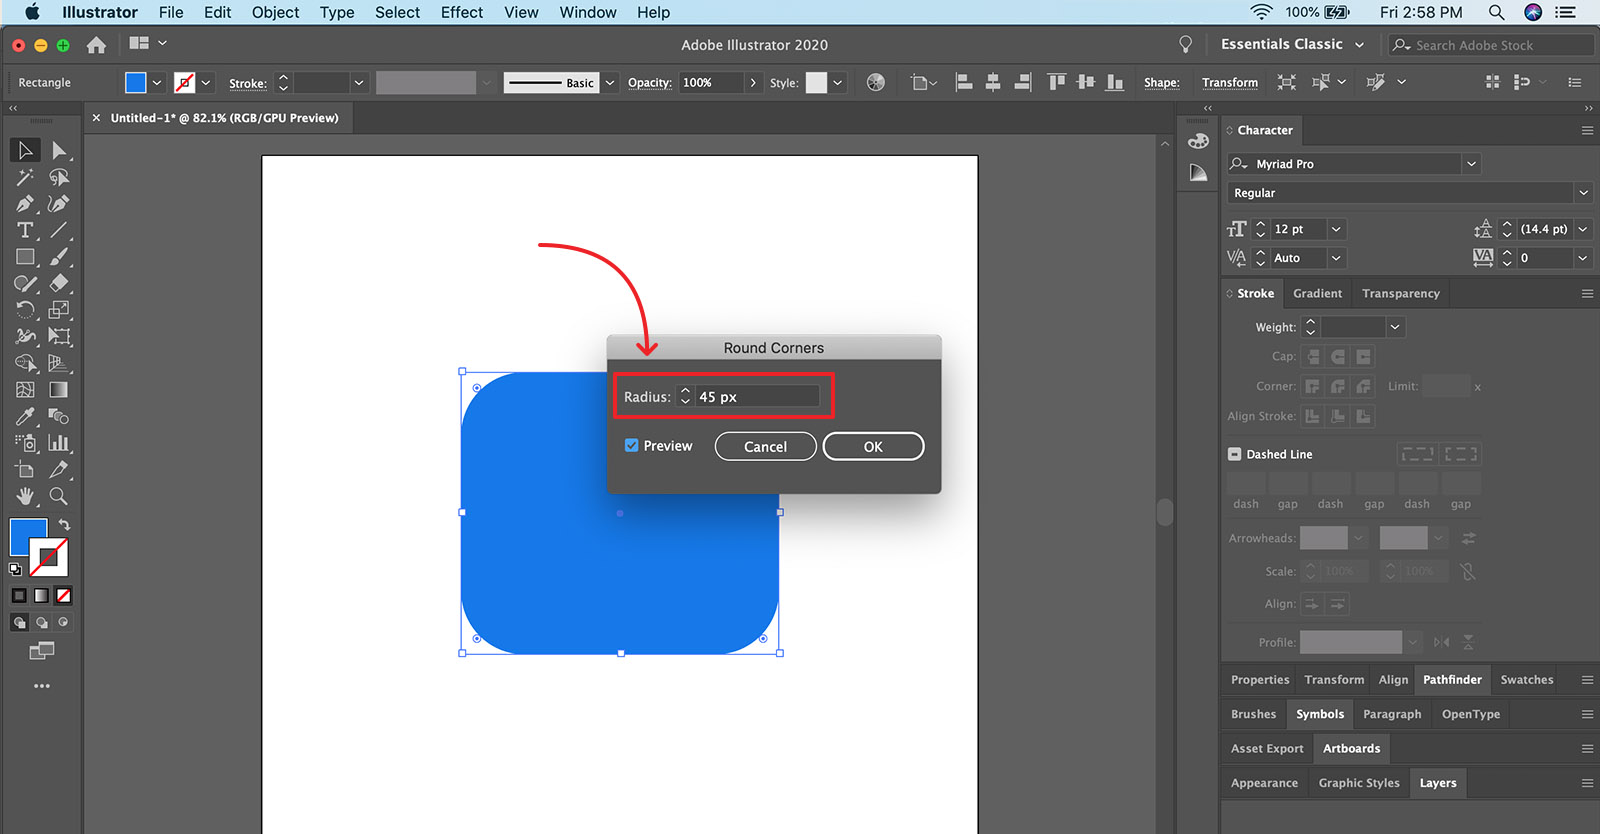Select the Type tool
The image size is (1600, 834).
coord(25,230)
